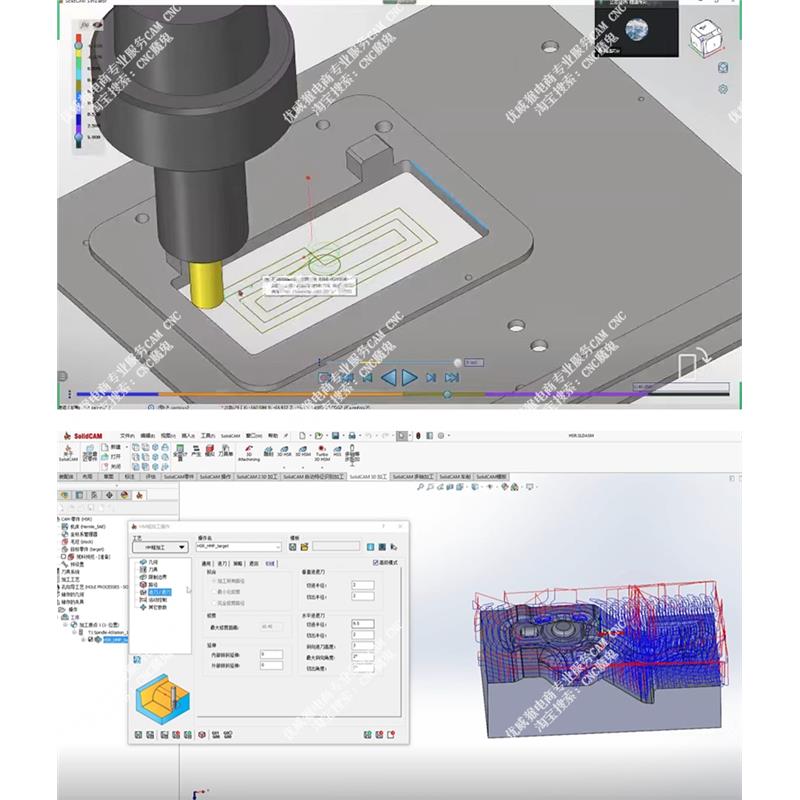The height and width of the screenshot is (800, 800).
Task: Toggle the checkbox before the red cube item in the CAM tree
Action: tap(64, 557)
